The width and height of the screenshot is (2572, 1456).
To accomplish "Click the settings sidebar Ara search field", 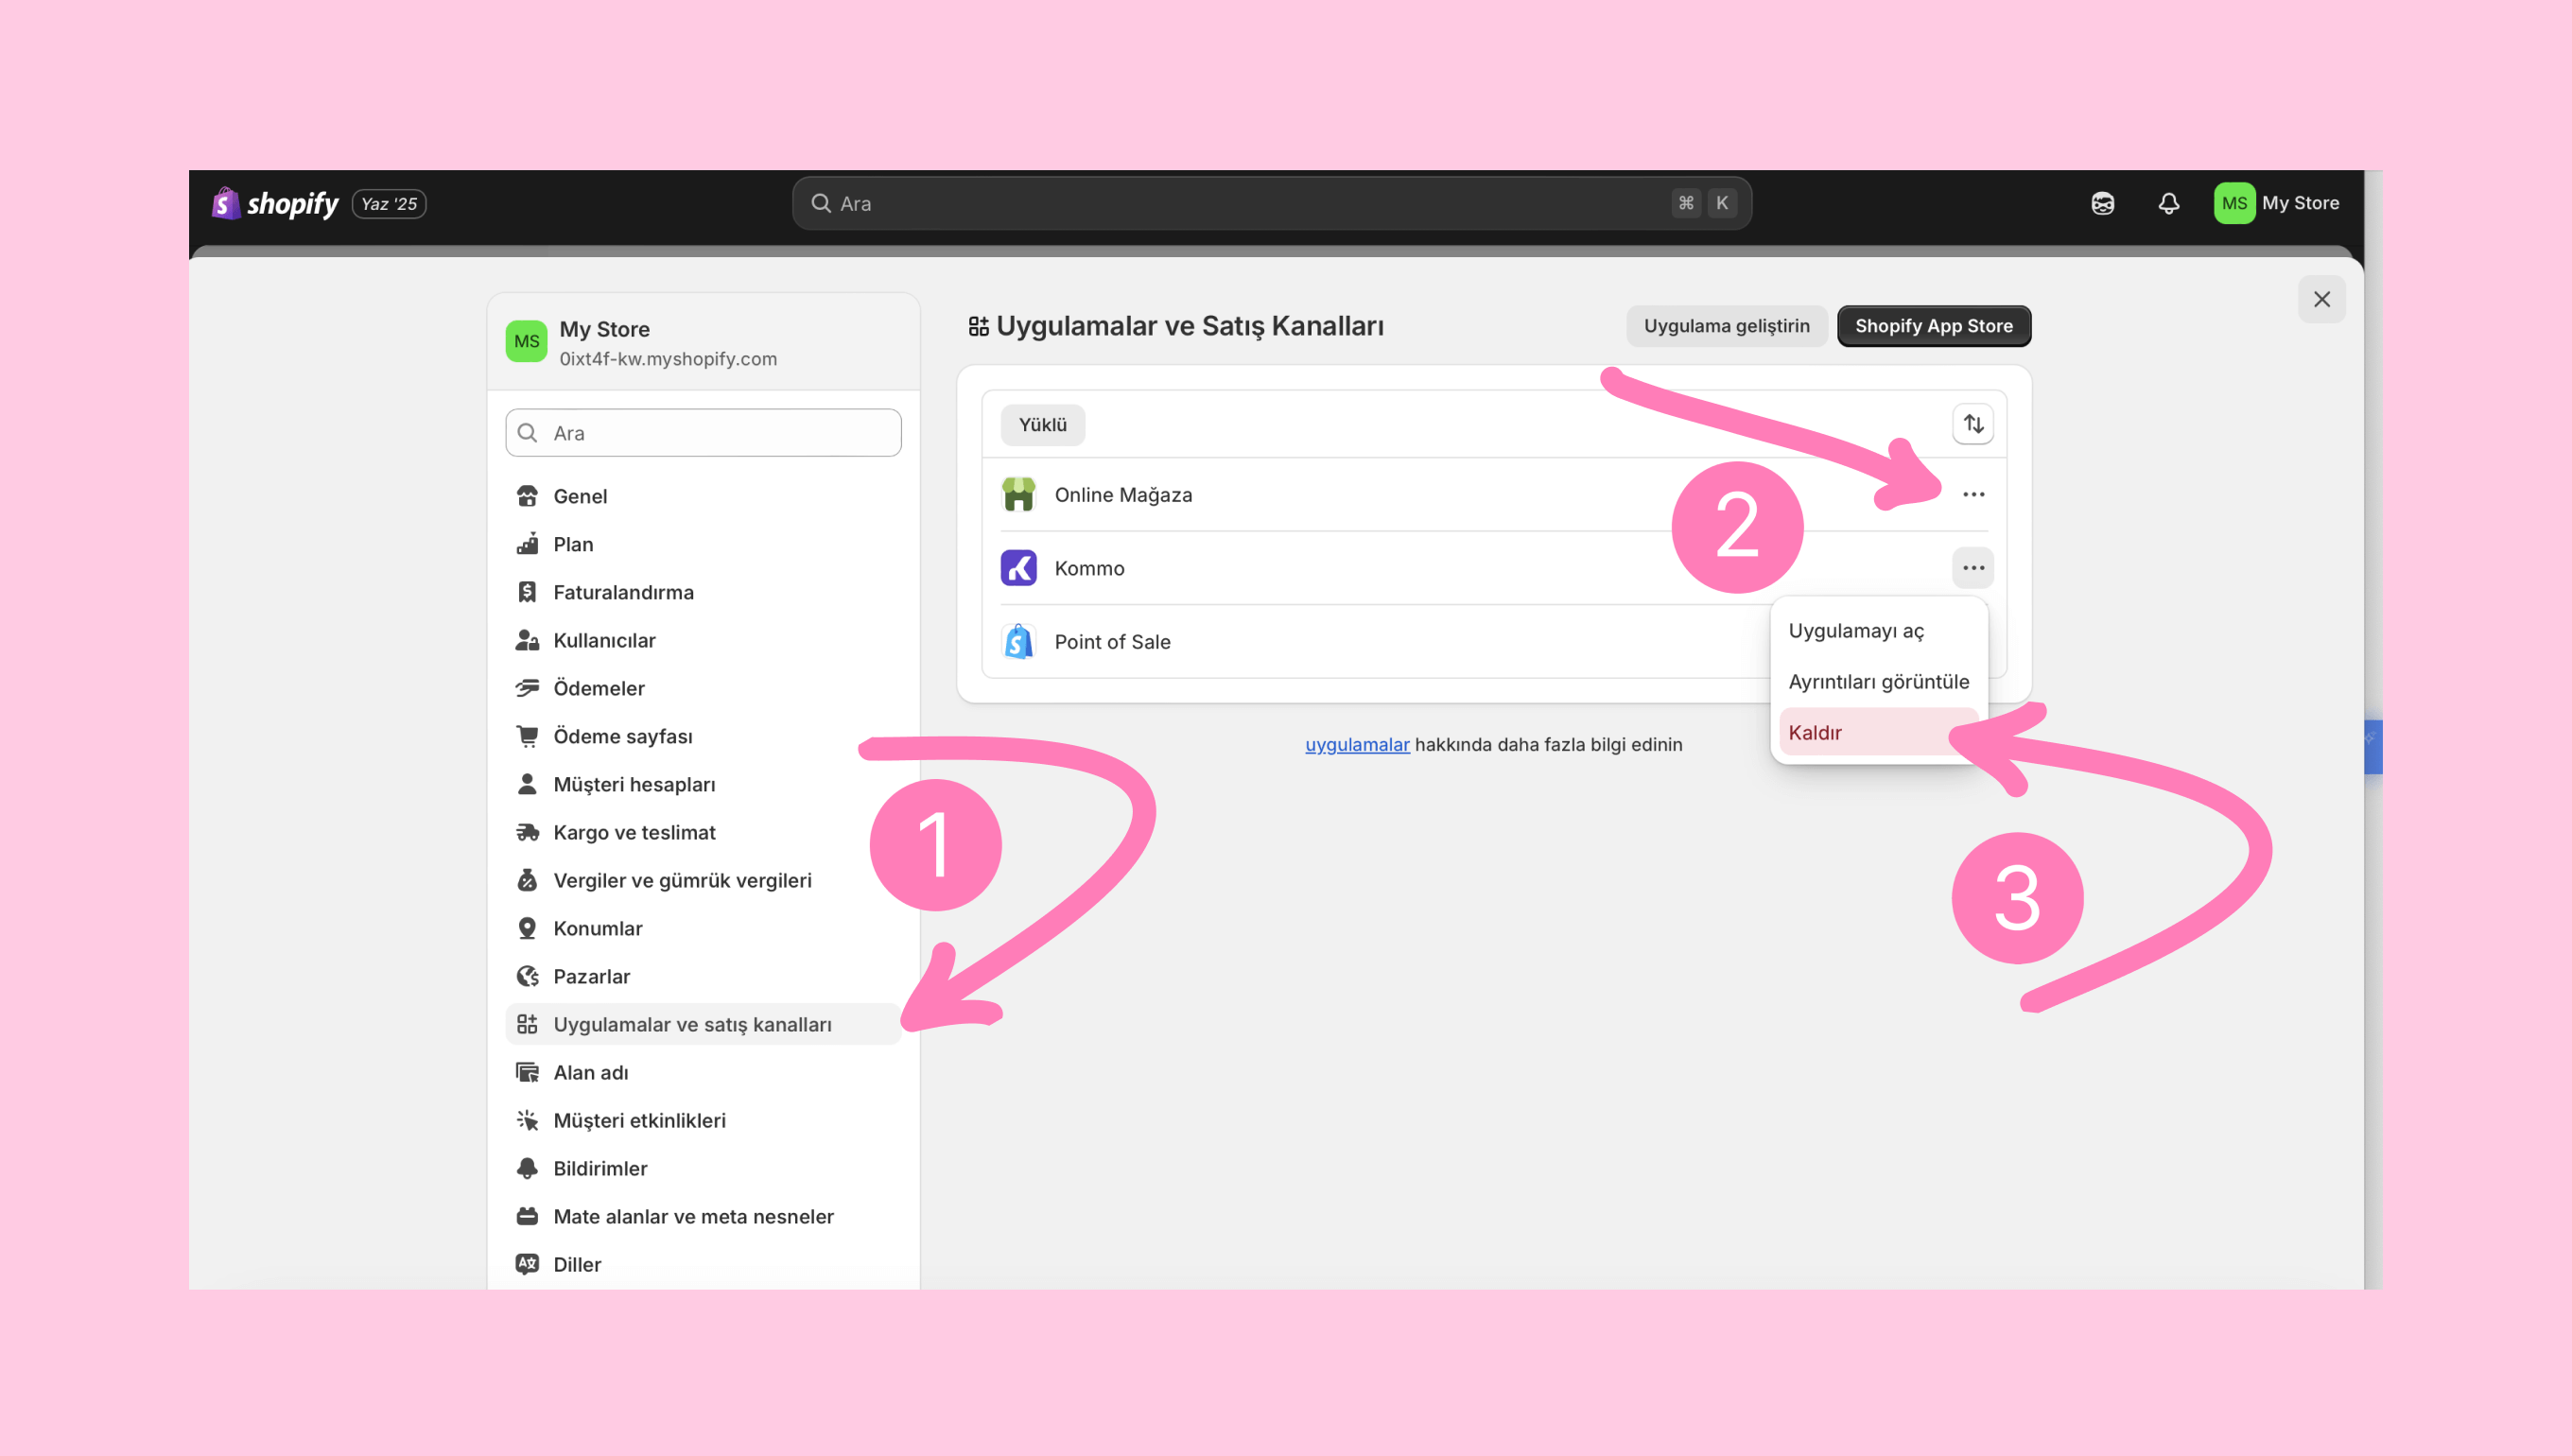I will click(703, 433).
